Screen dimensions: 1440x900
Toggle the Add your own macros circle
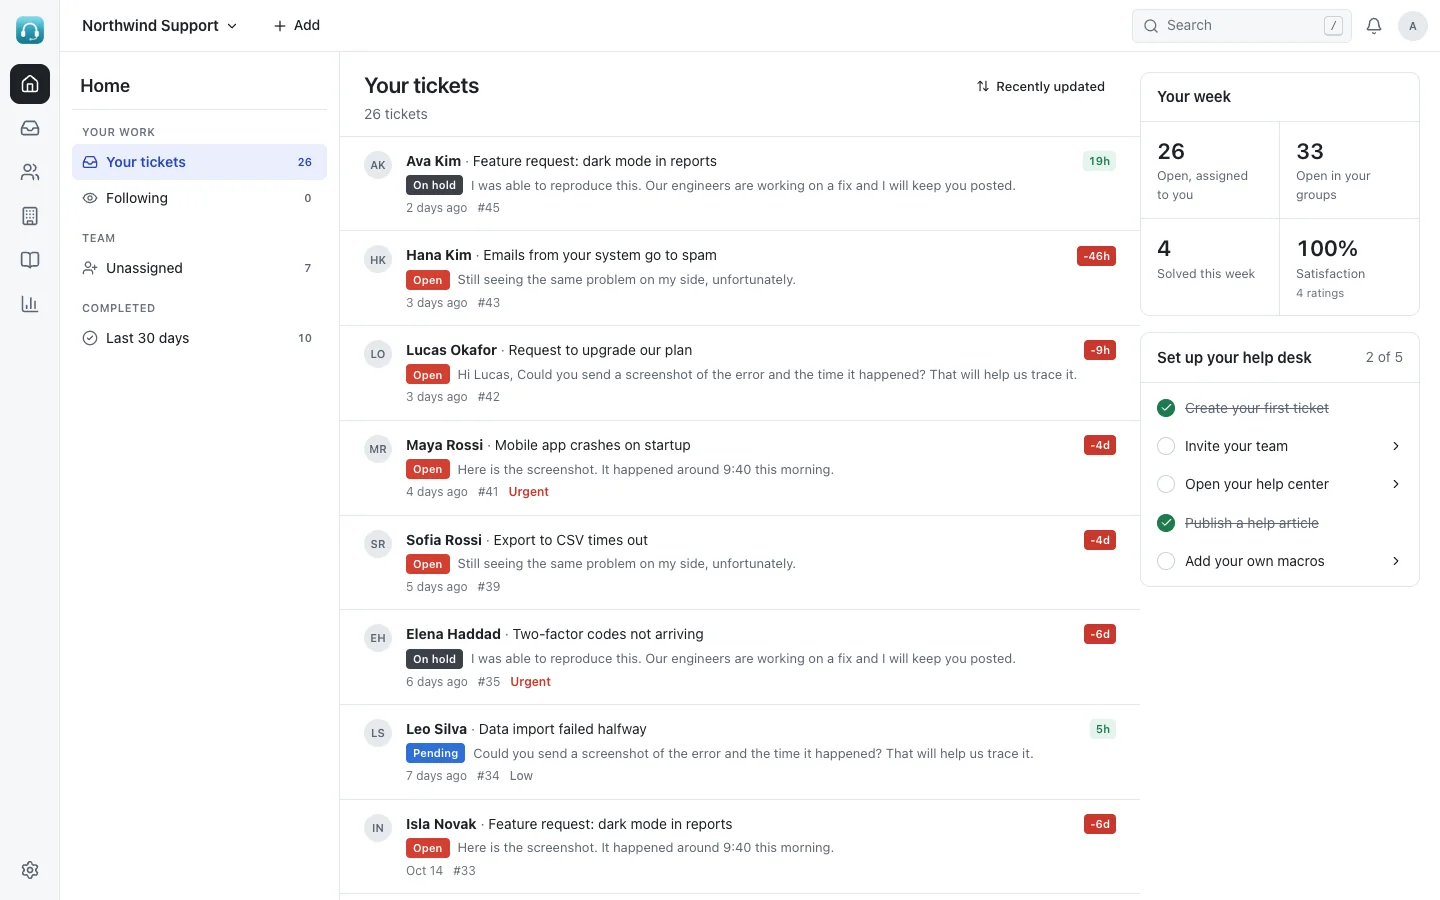pos(1166,561)
